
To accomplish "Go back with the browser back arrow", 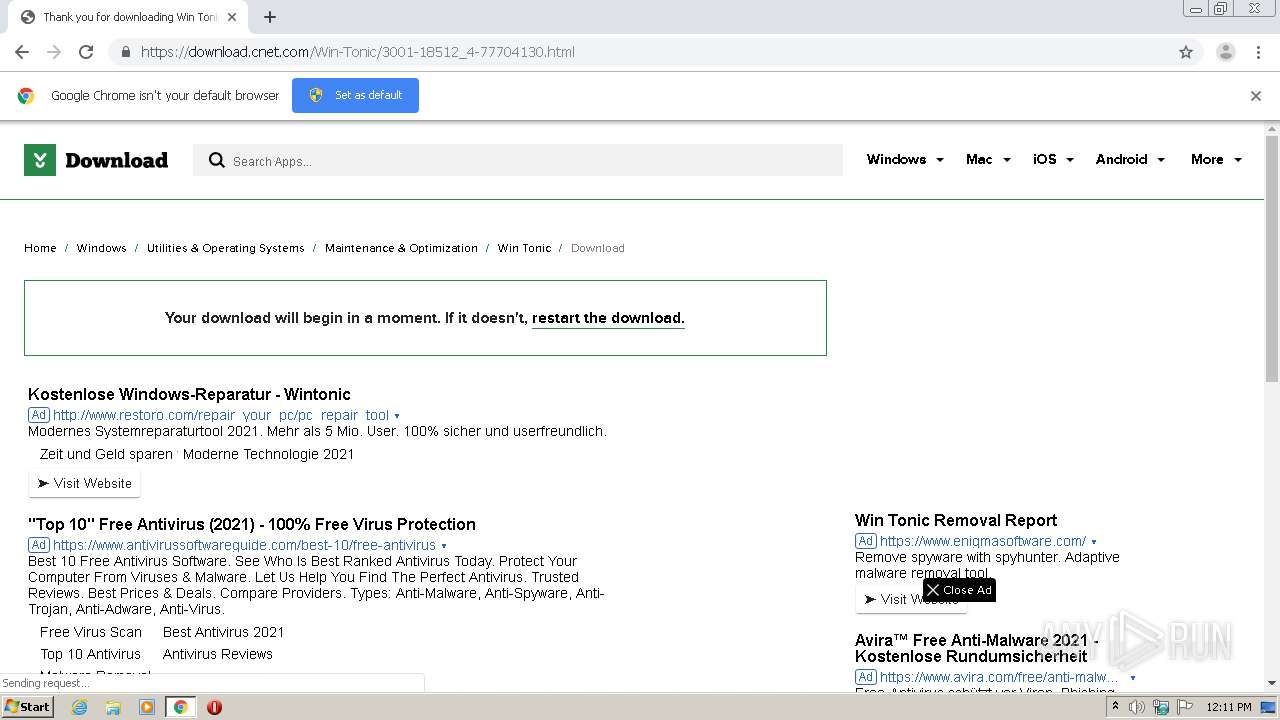I will 22,52.
